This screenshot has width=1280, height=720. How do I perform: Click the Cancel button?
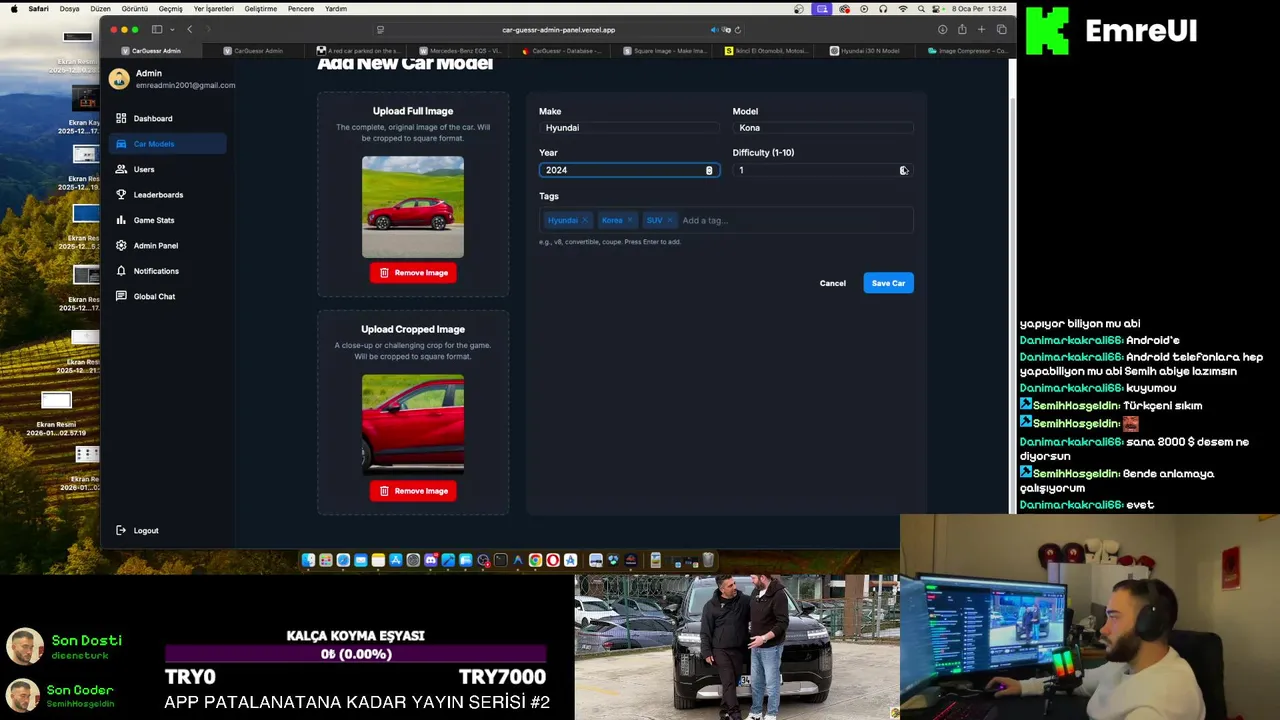(x=833, y=283)
